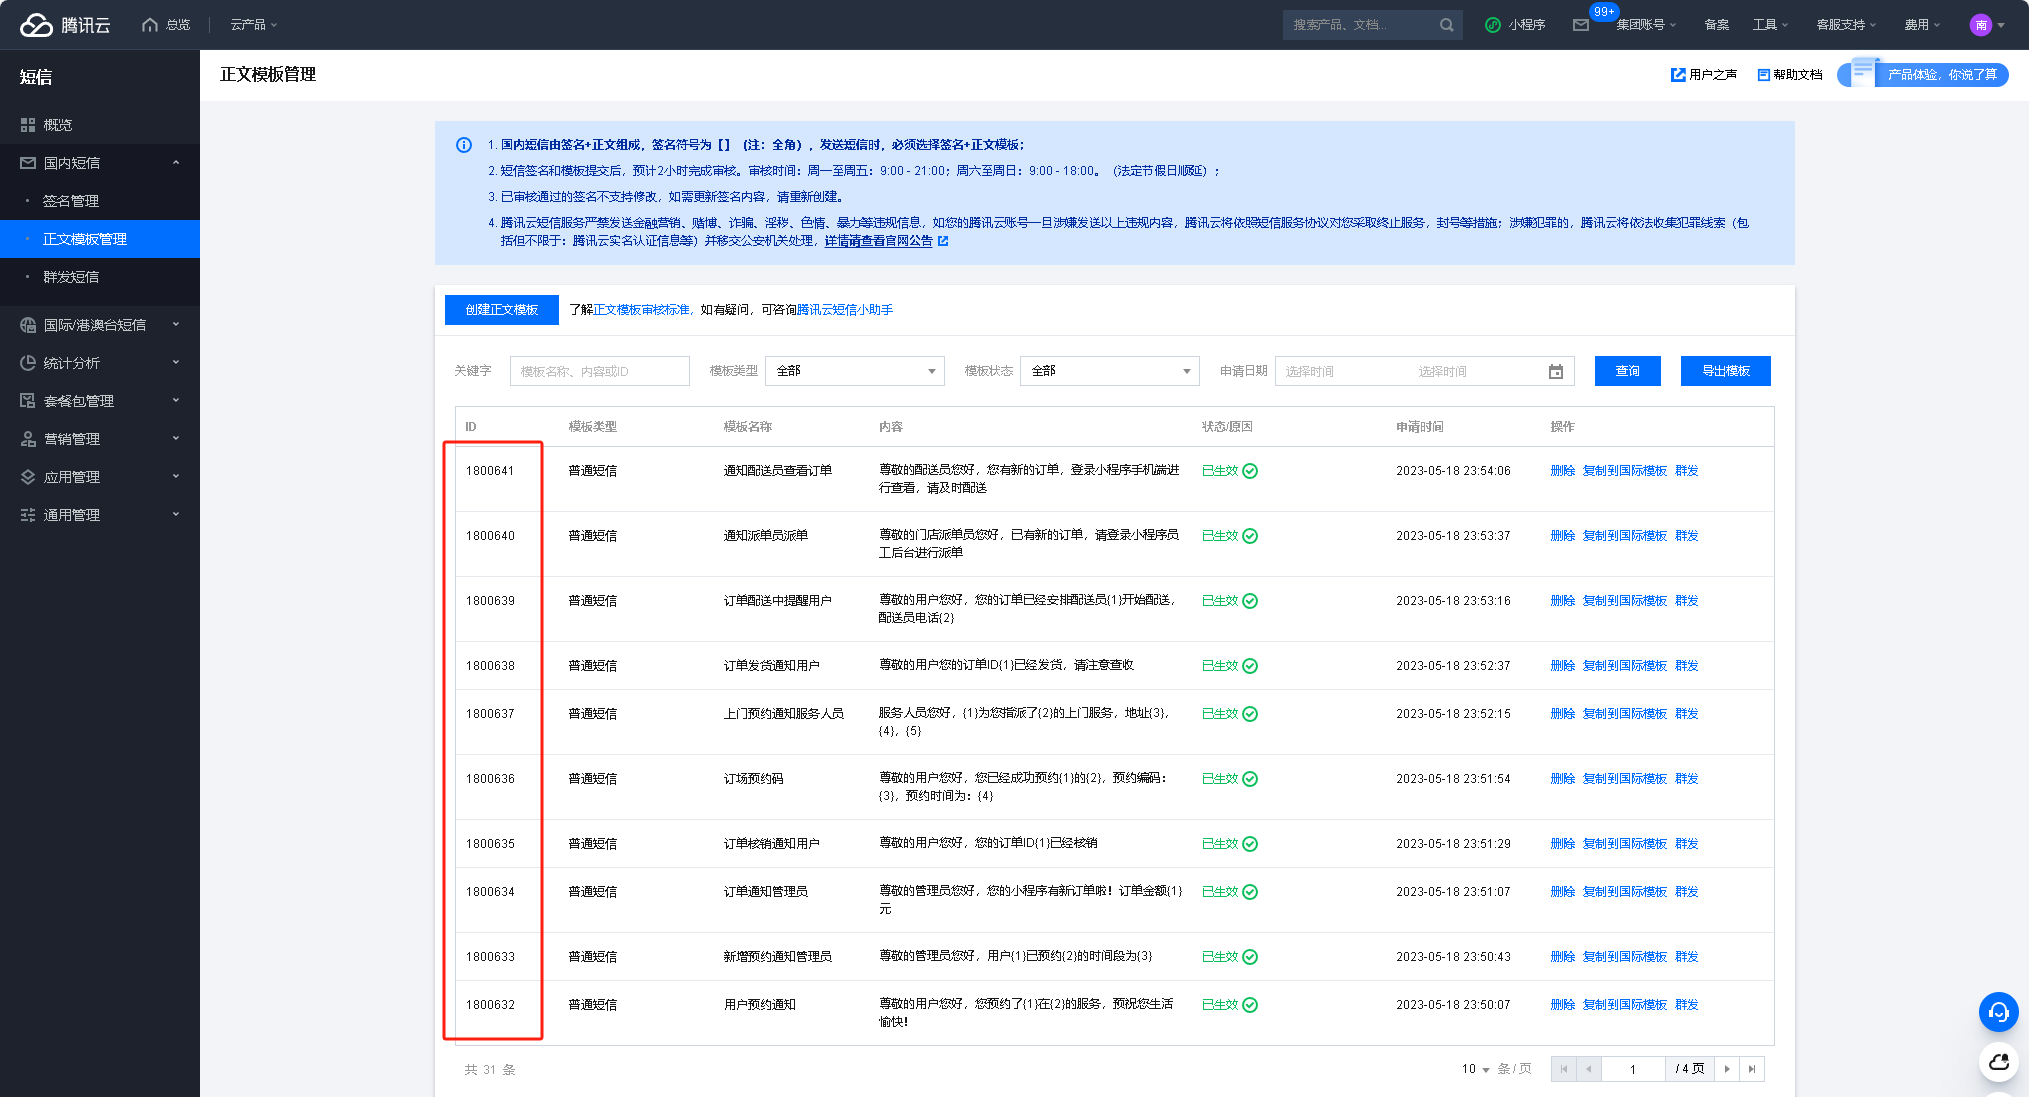The width and height of the screenshot is (2029, 1097).
Task: Delete template 1800635
Action: 1562,844
